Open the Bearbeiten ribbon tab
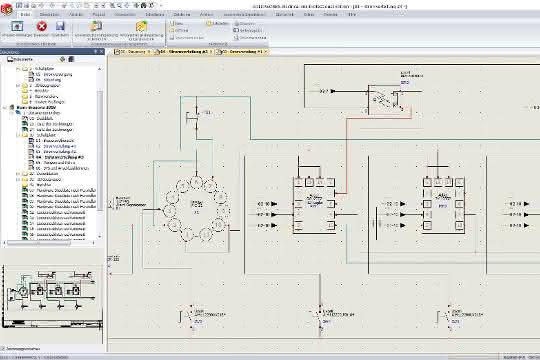Viewport: 540px width, 360px height. point(49,14)
